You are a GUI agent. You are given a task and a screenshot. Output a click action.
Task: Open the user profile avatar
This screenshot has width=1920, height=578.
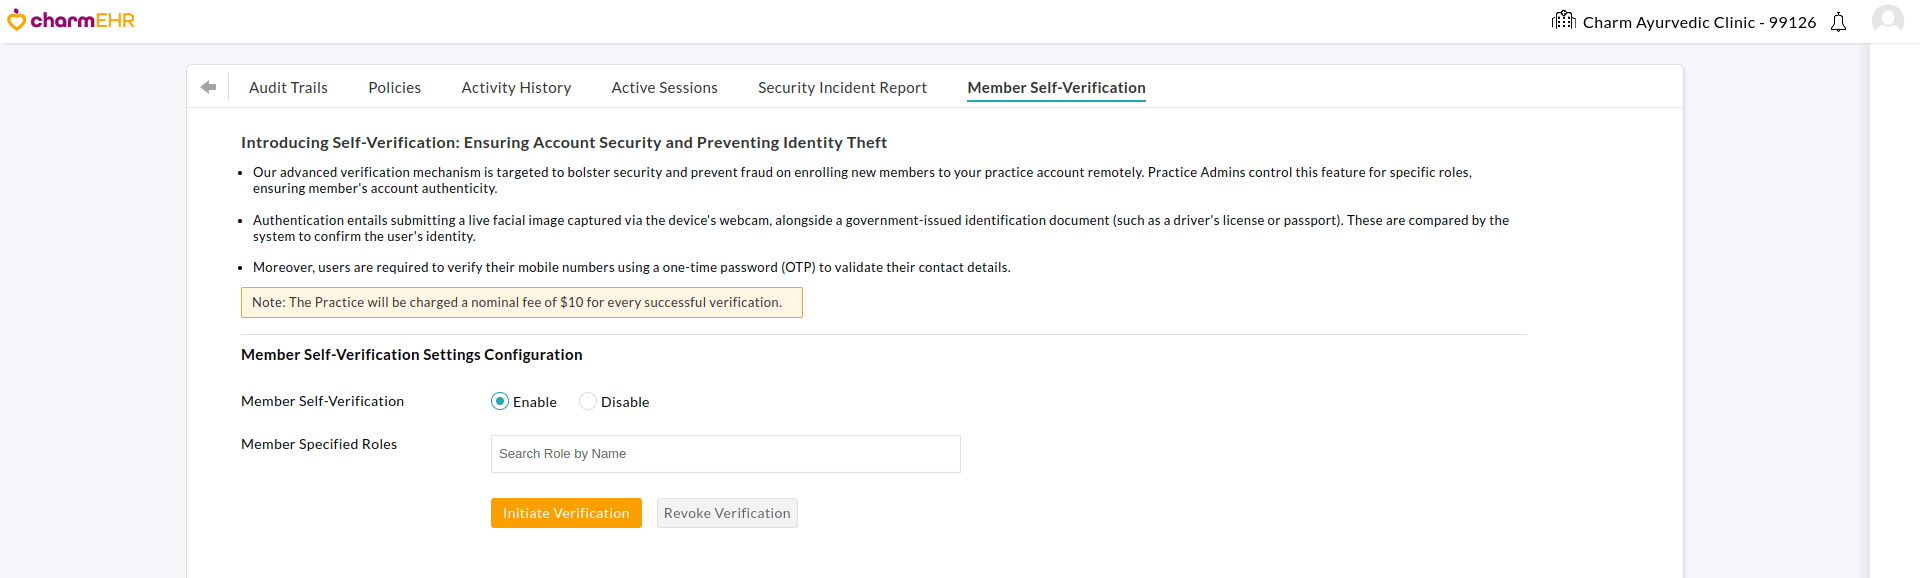[1886, 19]
